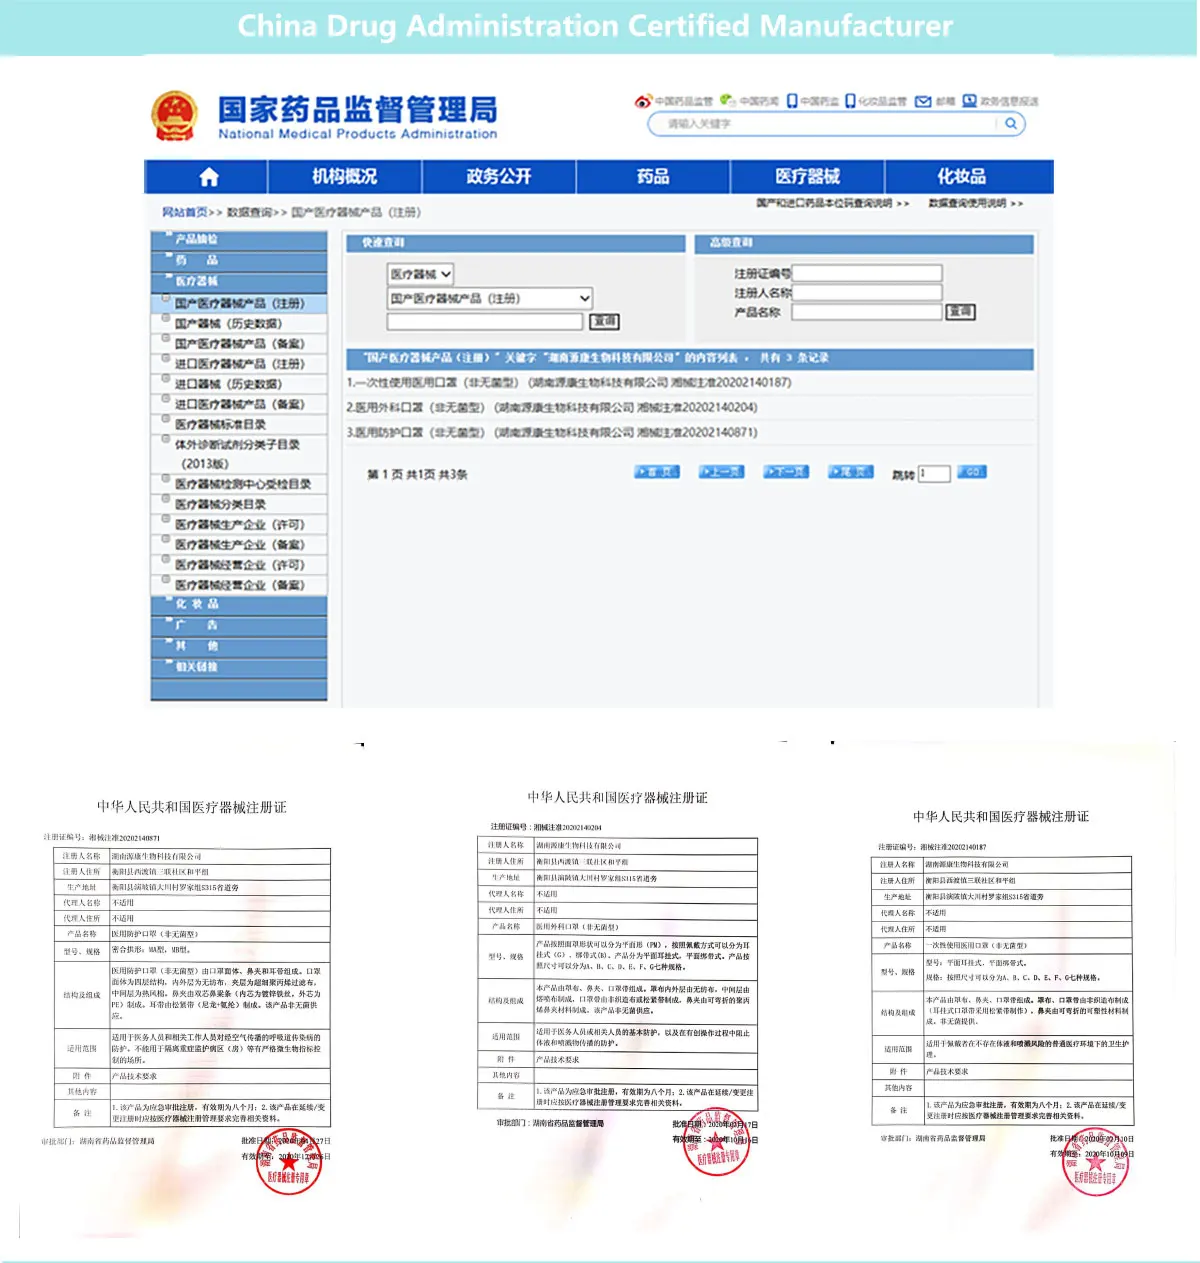The width and height of the screenshot is (1200, 1263).
Task: Click the search magnifier icon in header
Action: click(x=1011, y=124)
